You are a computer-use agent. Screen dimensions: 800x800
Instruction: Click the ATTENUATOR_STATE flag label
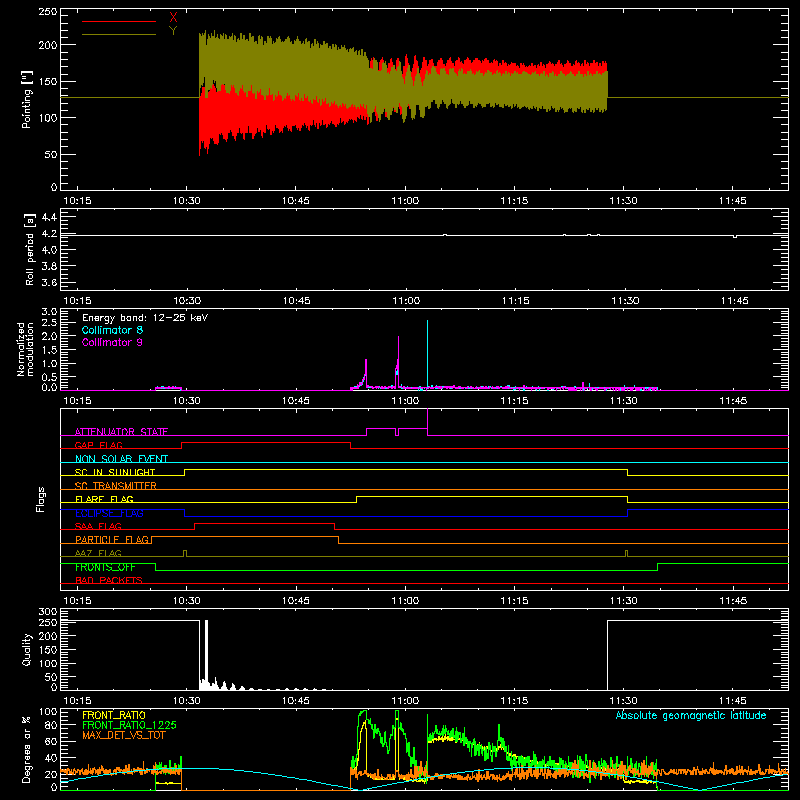pos(121,432)
